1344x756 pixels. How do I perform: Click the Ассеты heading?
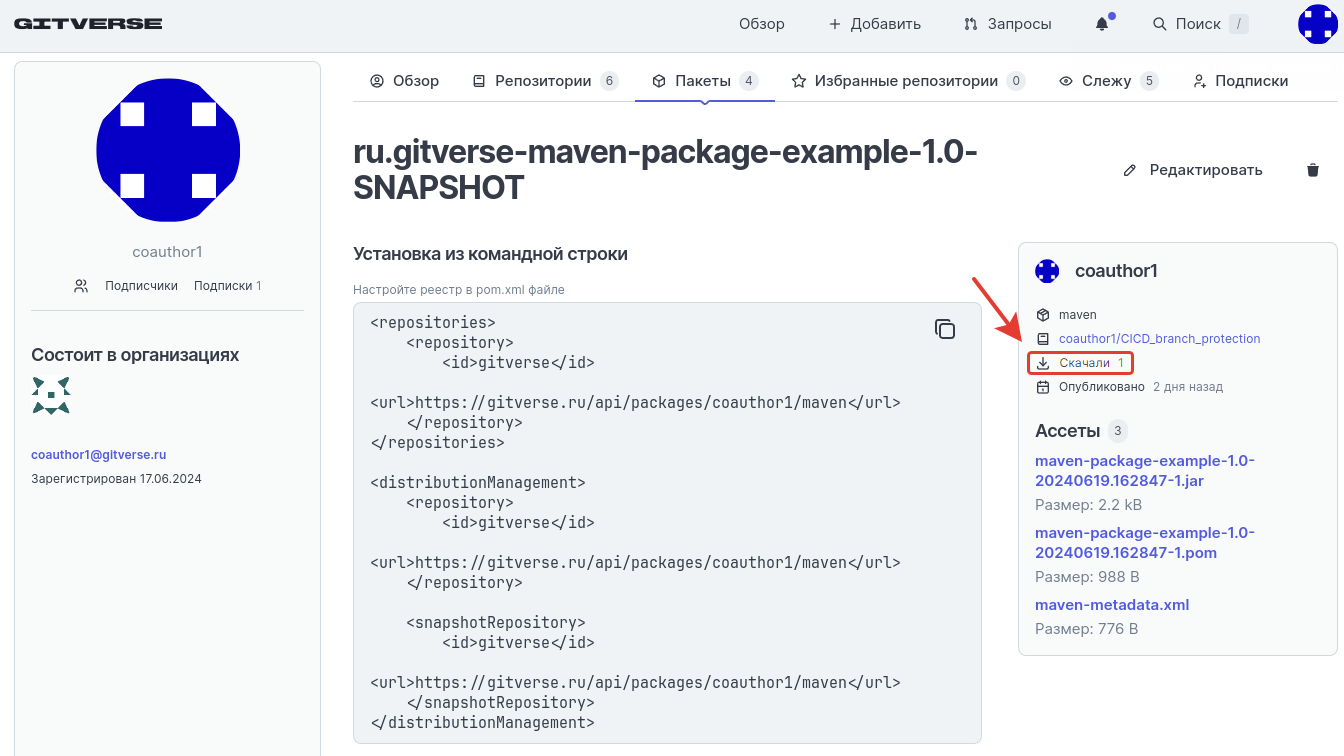1067,431
